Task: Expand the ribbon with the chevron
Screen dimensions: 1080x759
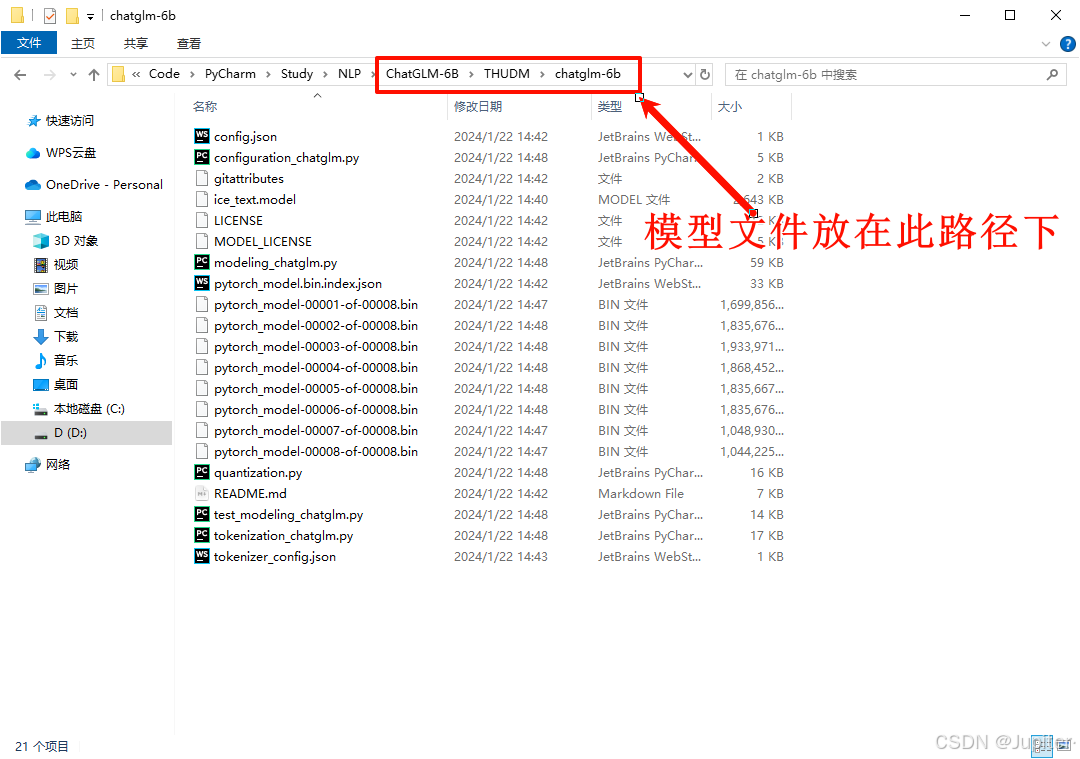Action: pyautogui.click(x=1046, y=44)
